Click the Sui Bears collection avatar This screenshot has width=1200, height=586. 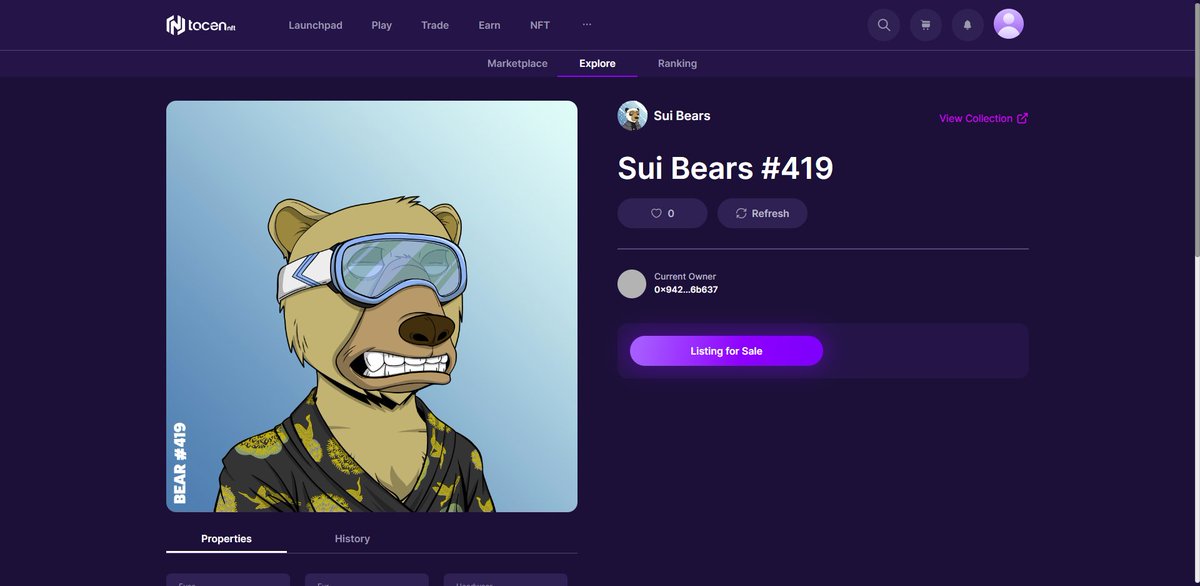click(632, 116)
